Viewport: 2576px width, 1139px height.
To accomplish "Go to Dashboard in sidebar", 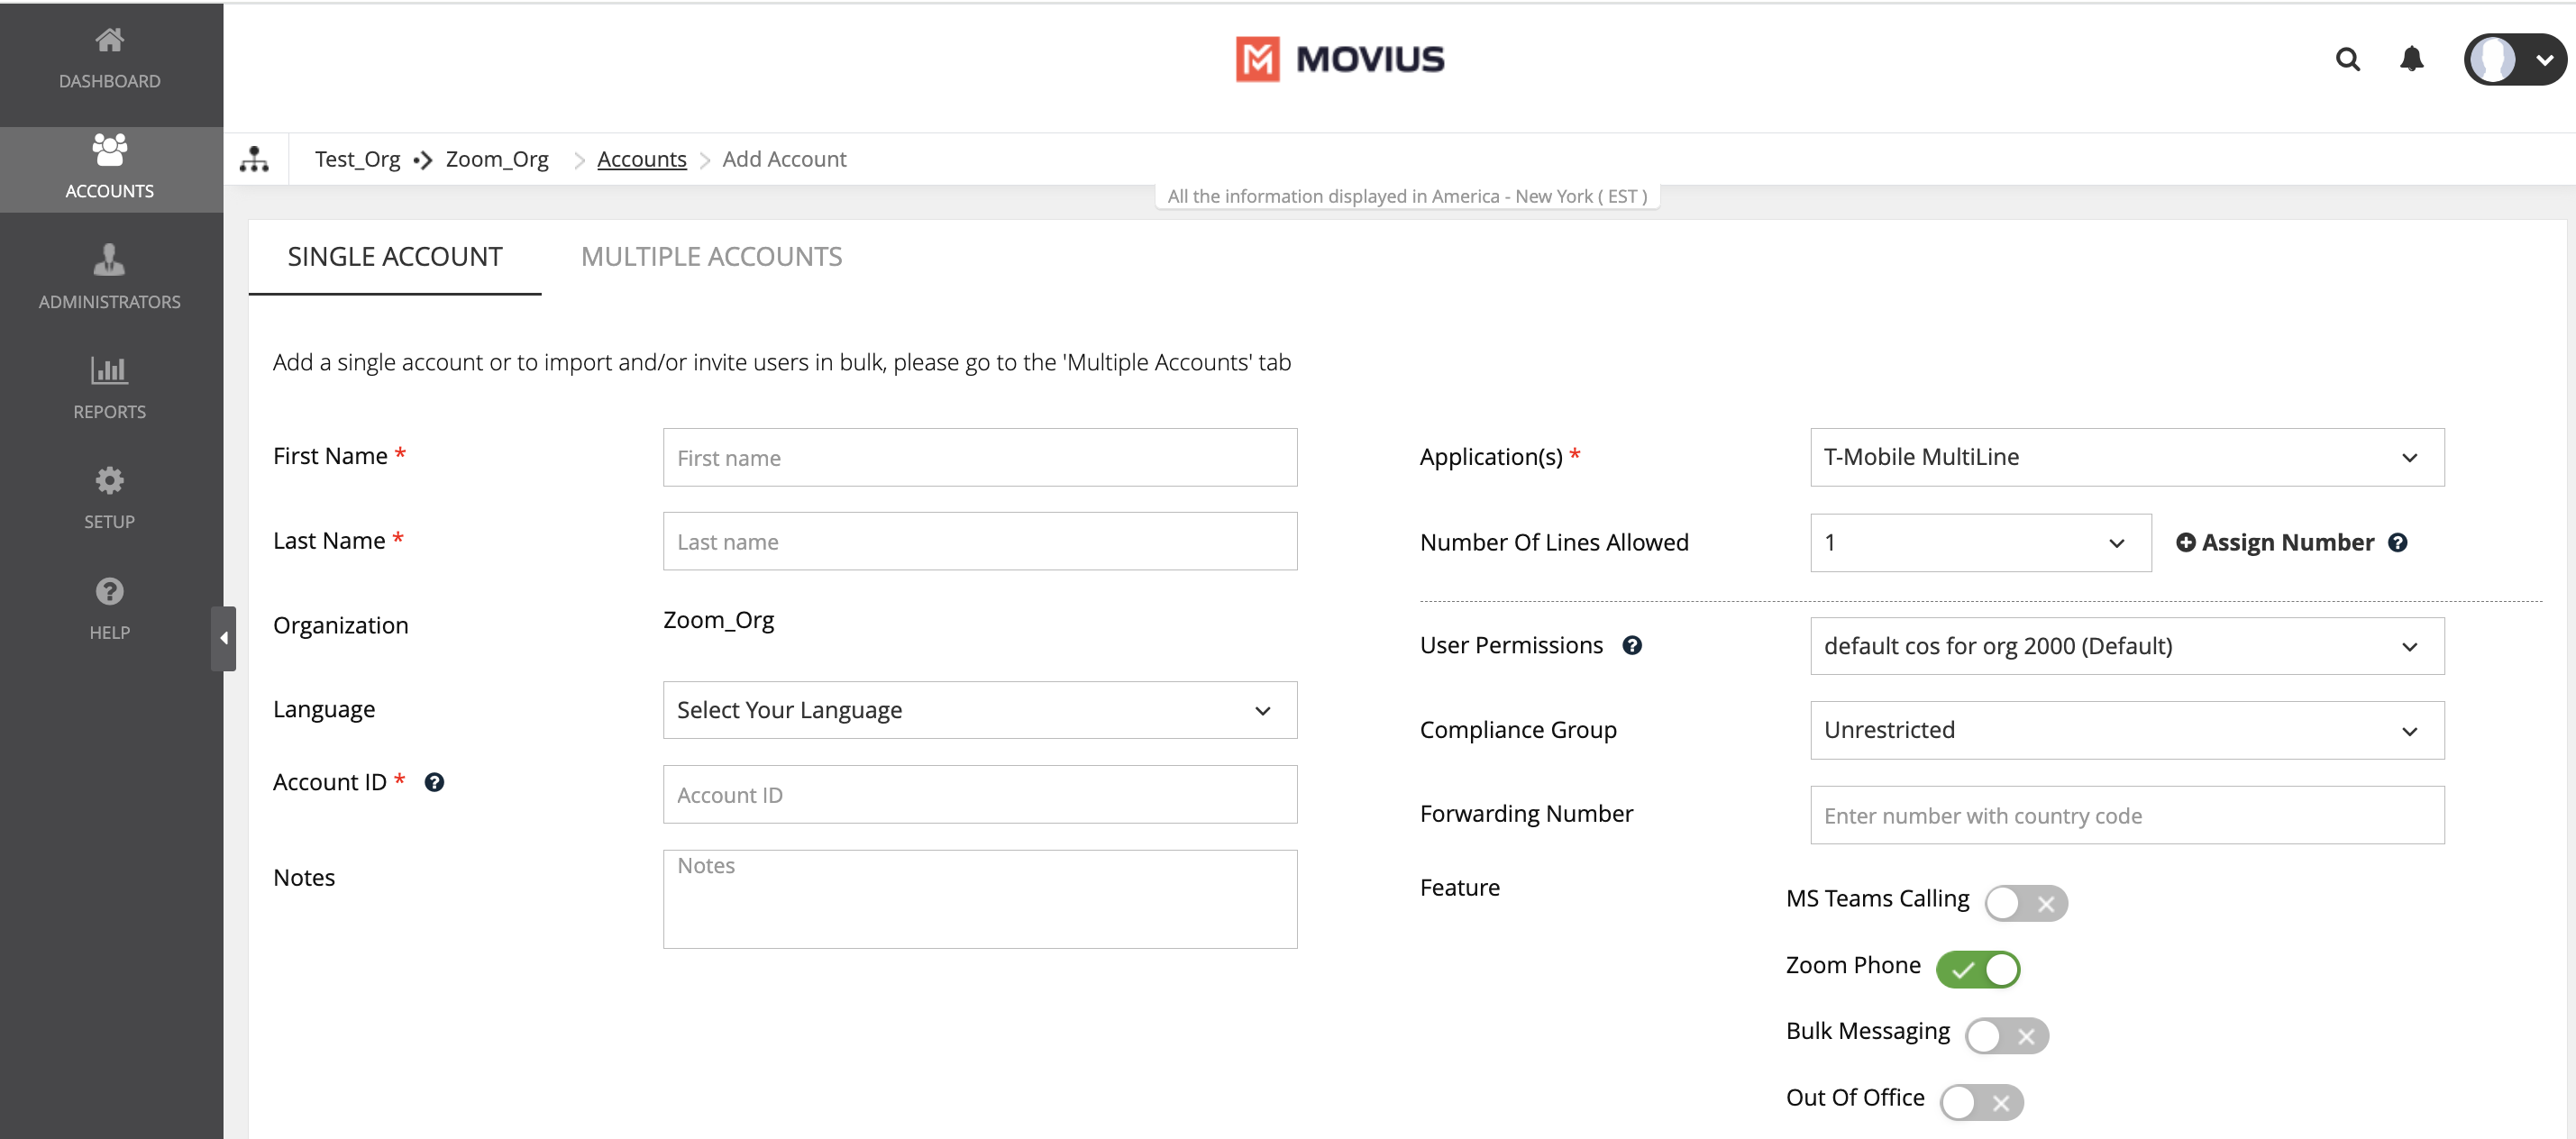I will click(x=110, y=58).
